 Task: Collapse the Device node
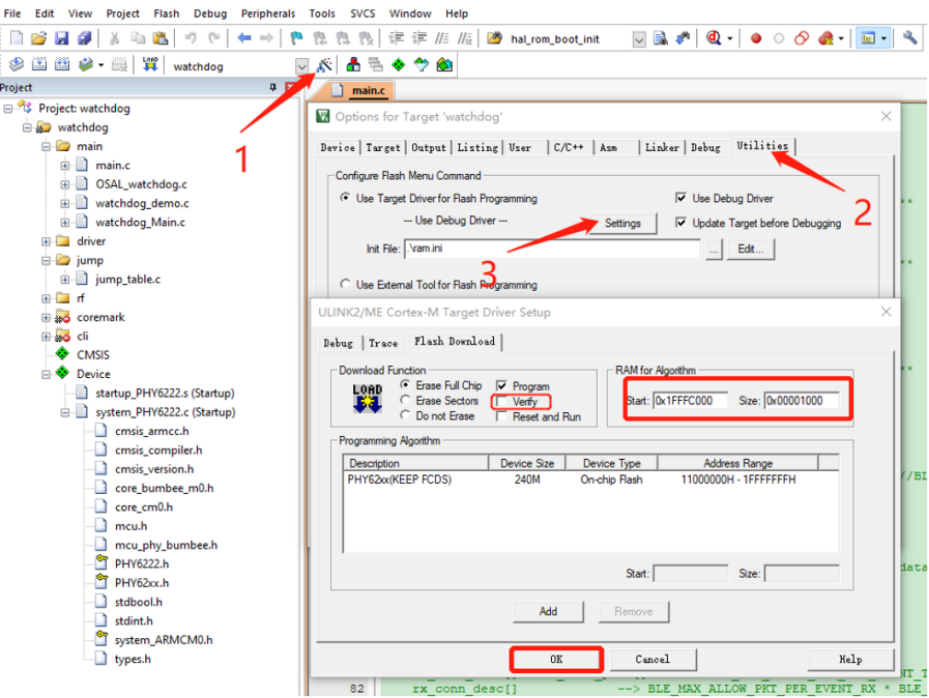46,374
